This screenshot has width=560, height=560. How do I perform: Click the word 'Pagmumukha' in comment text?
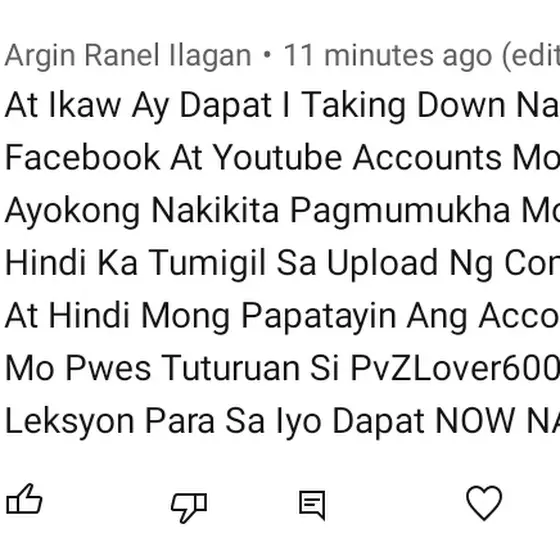[400, 212]
